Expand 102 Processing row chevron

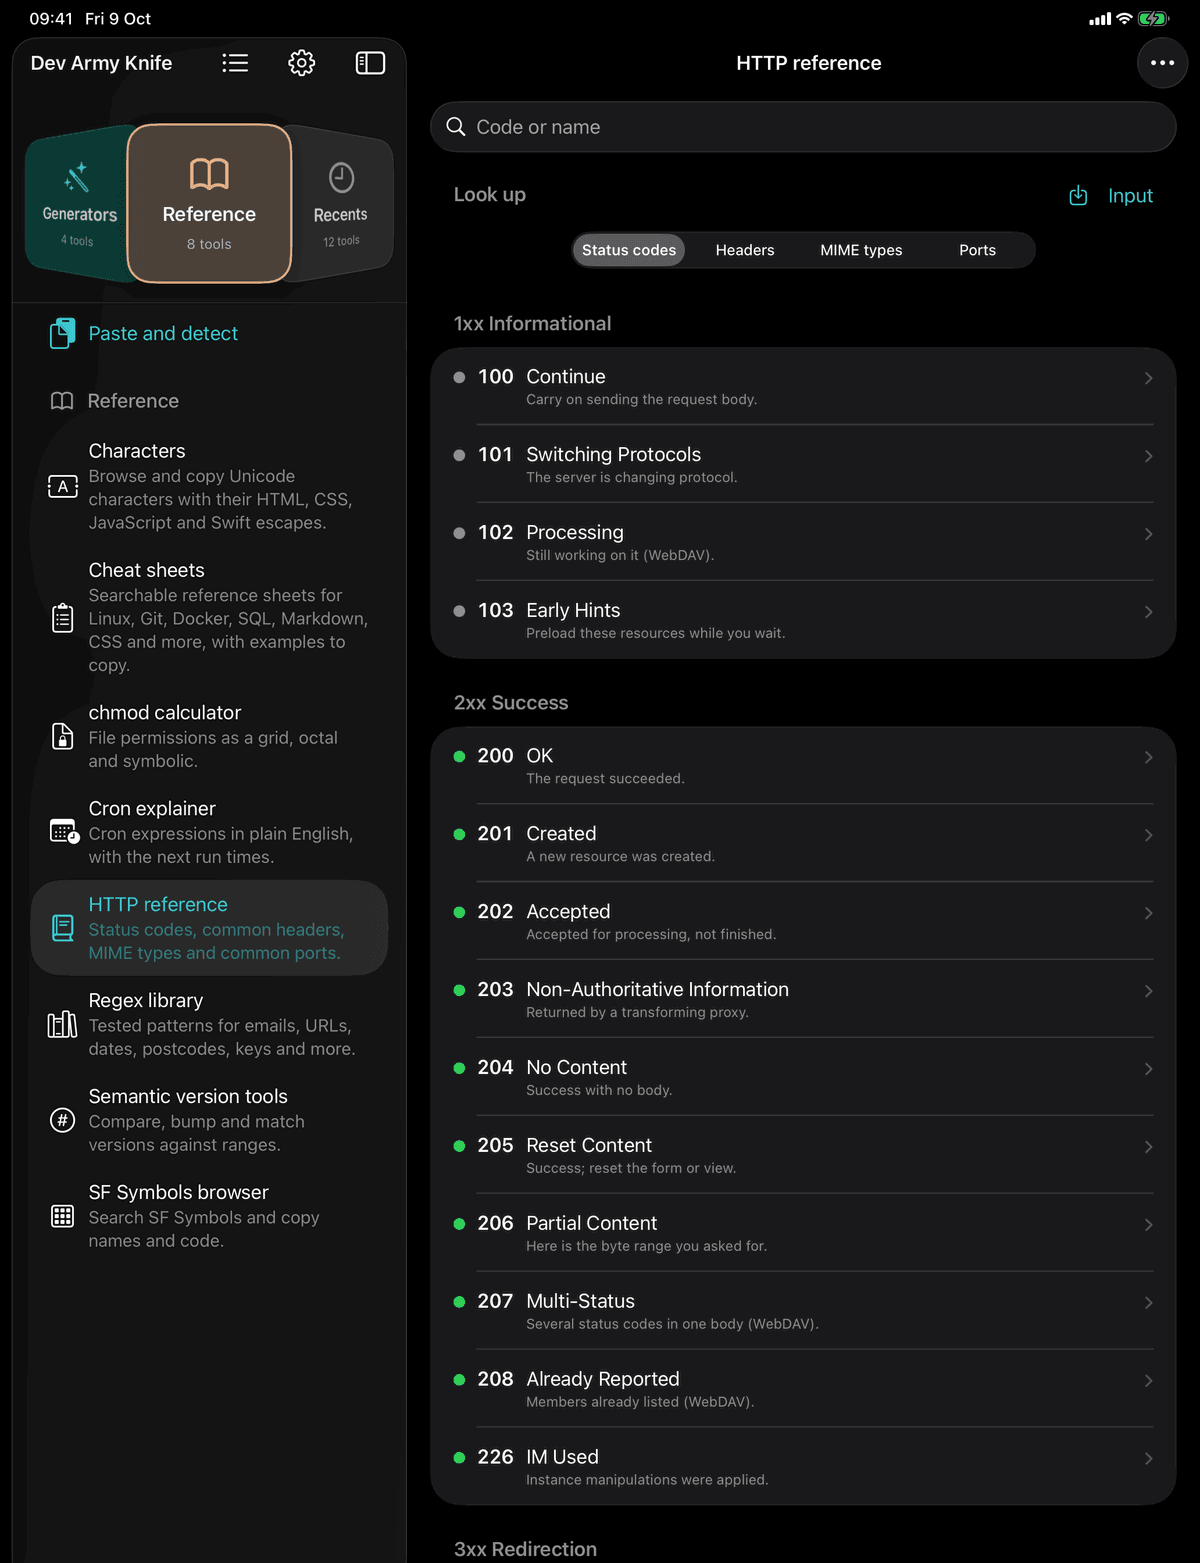(x=1148, y=534)
